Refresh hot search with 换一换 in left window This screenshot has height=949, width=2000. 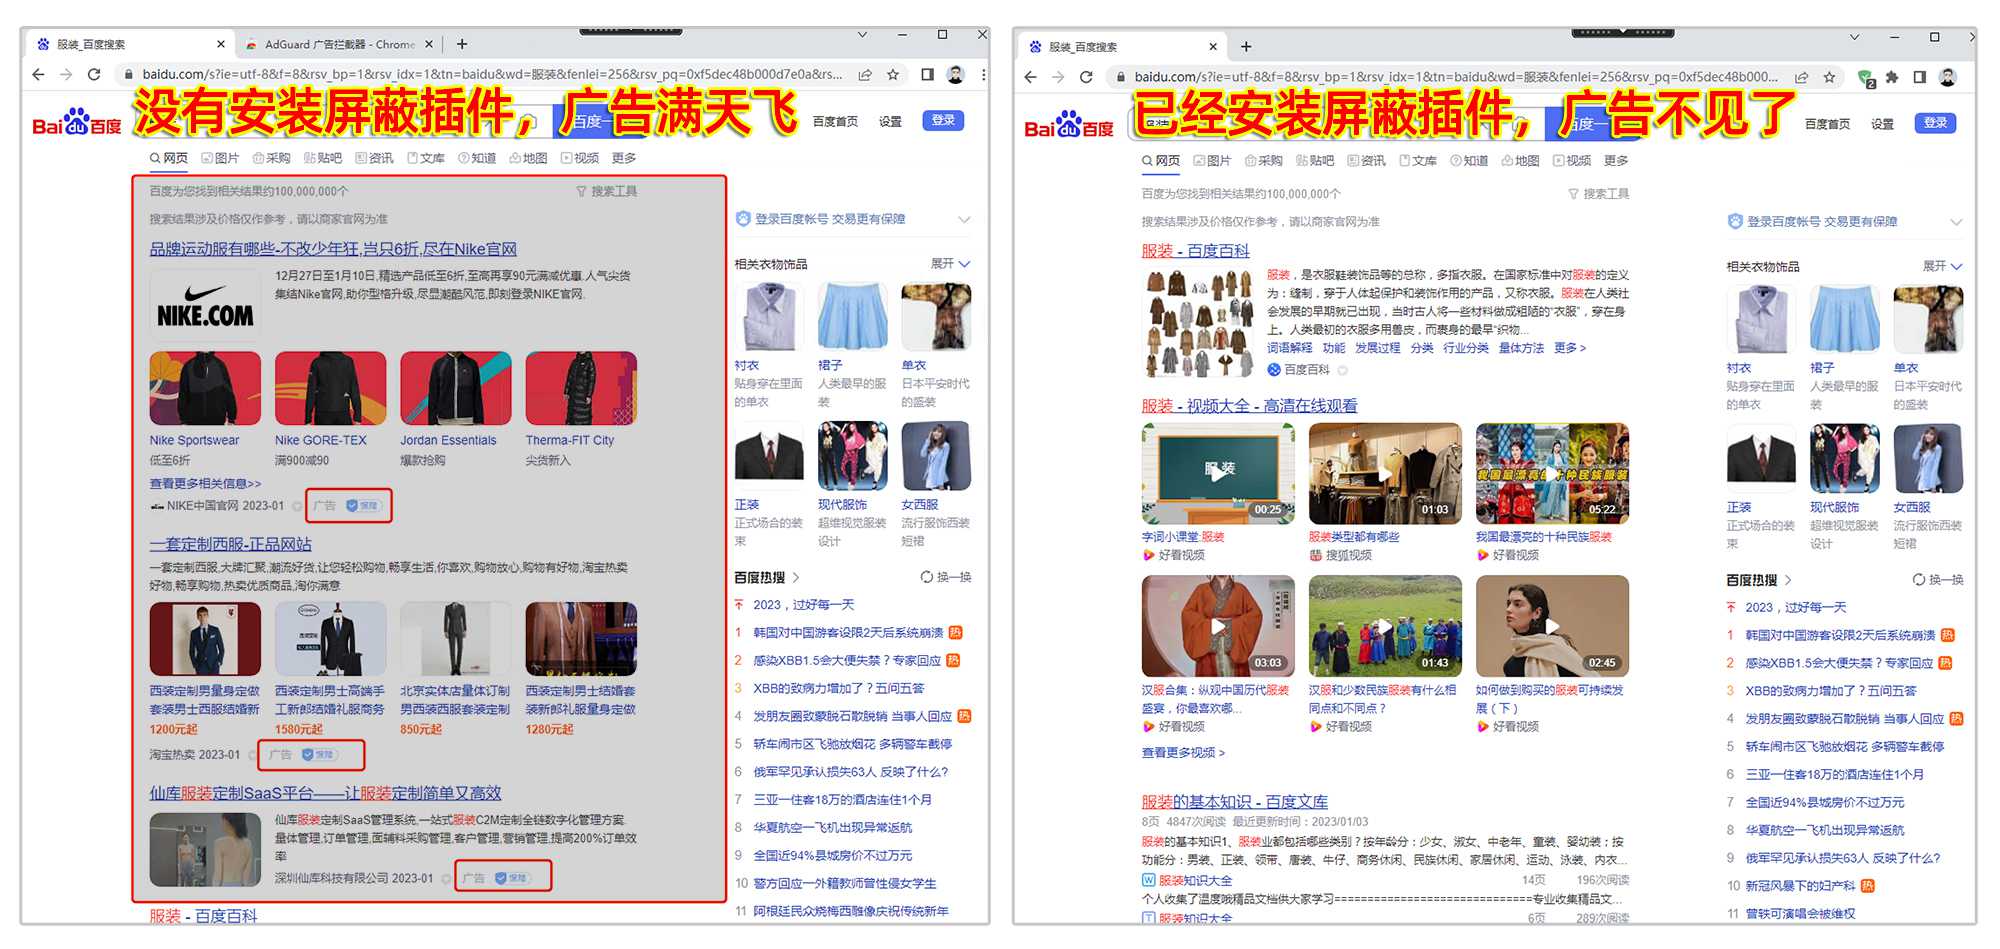click(946, 577)
